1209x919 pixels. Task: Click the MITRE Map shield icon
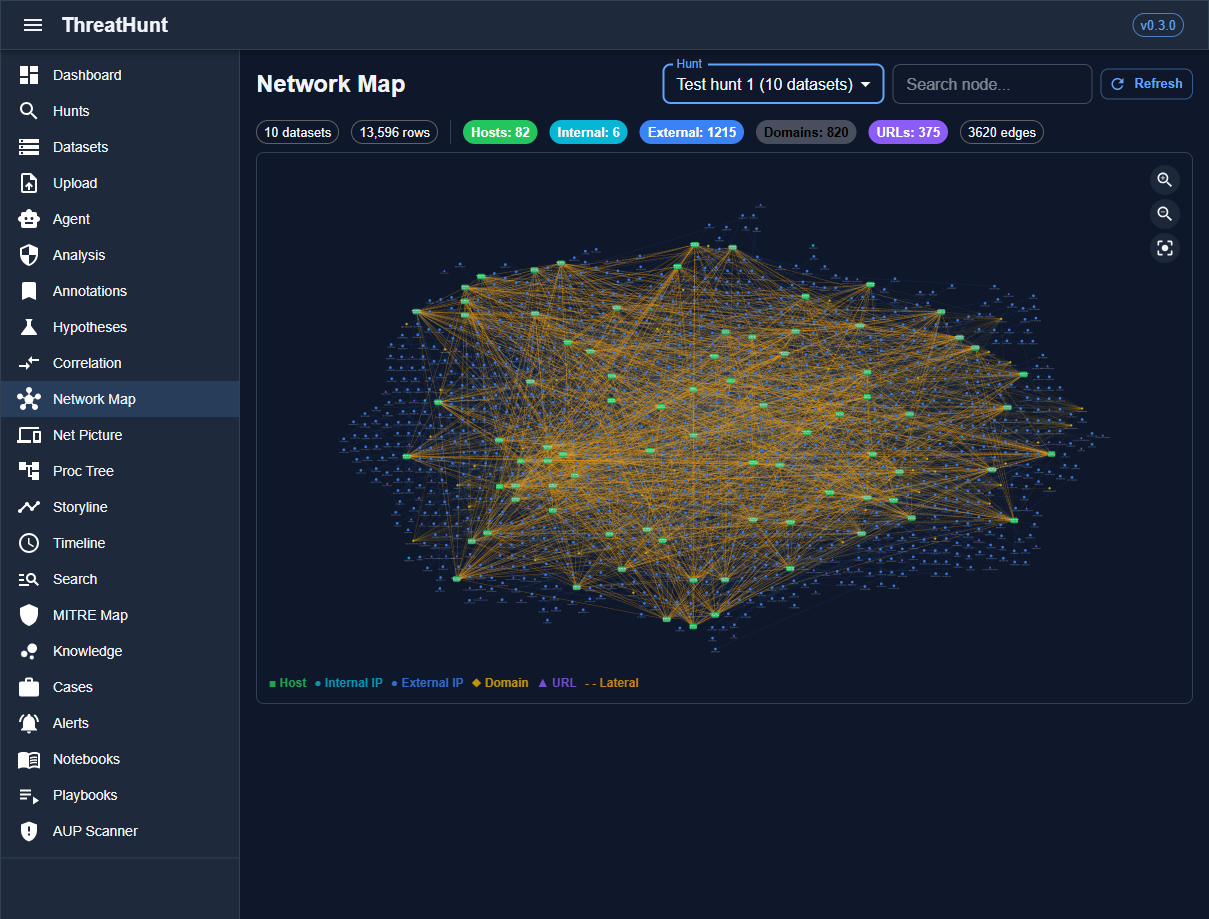point(29,615)
